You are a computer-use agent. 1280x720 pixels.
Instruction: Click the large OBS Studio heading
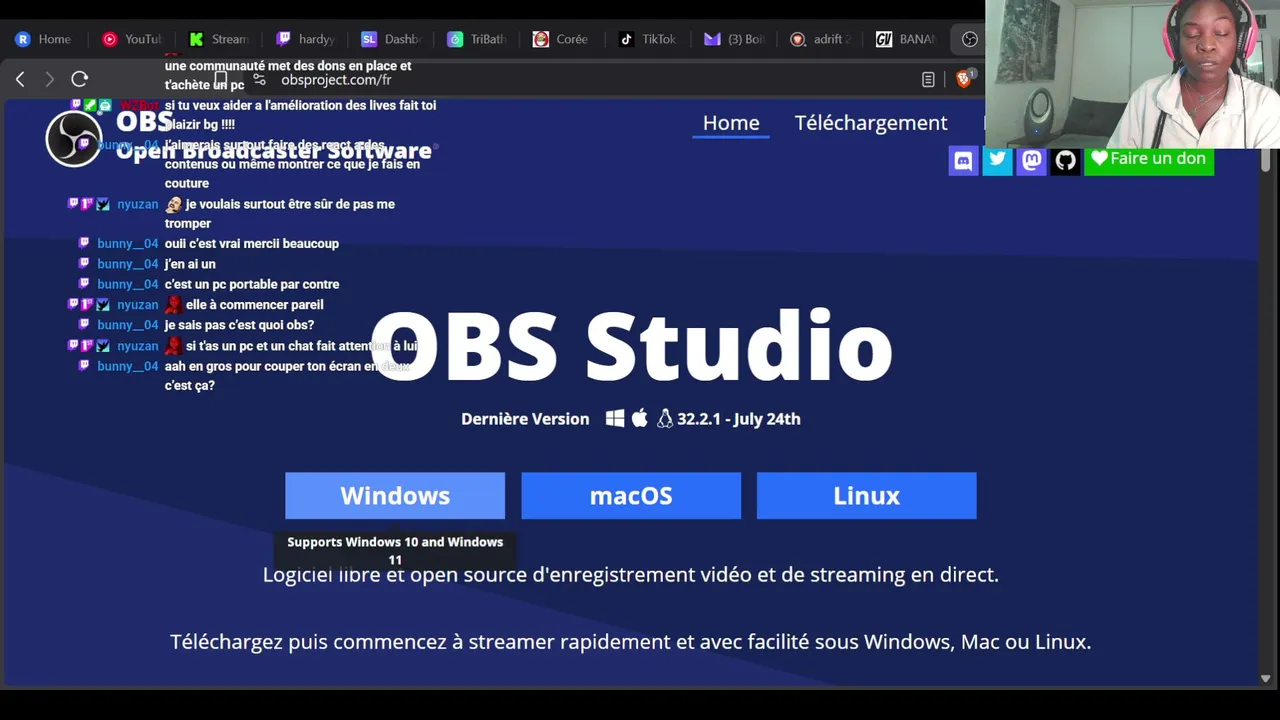pyautogui.click(x=631, y=346)
